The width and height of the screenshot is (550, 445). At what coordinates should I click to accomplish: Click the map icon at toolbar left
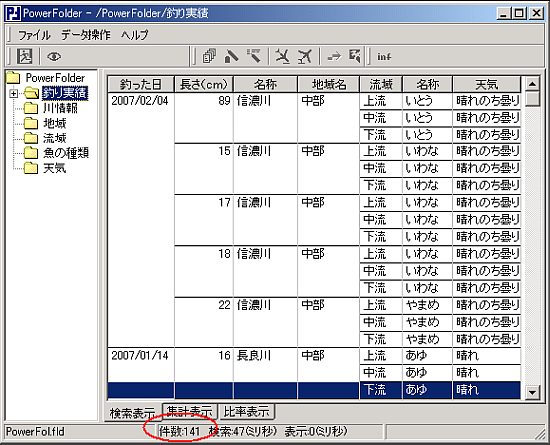[x=25, y=56]
